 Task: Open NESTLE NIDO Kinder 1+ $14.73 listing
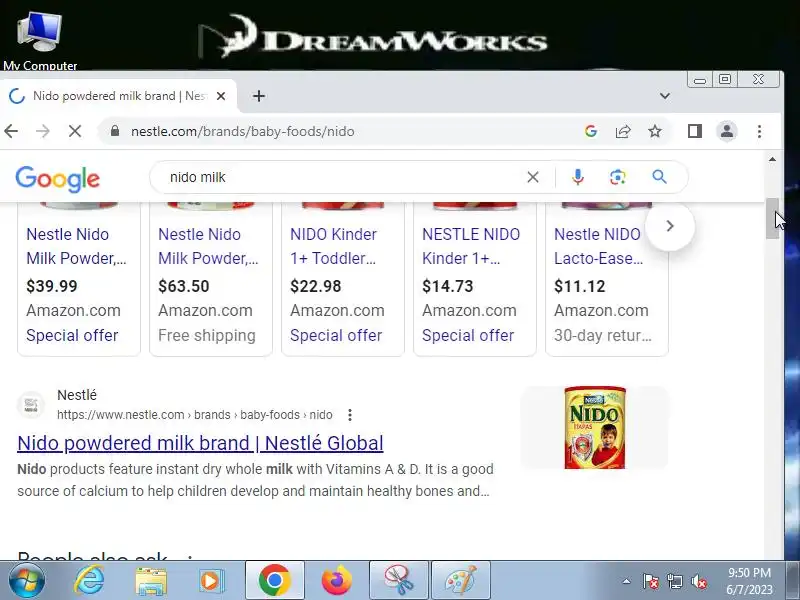471,246
